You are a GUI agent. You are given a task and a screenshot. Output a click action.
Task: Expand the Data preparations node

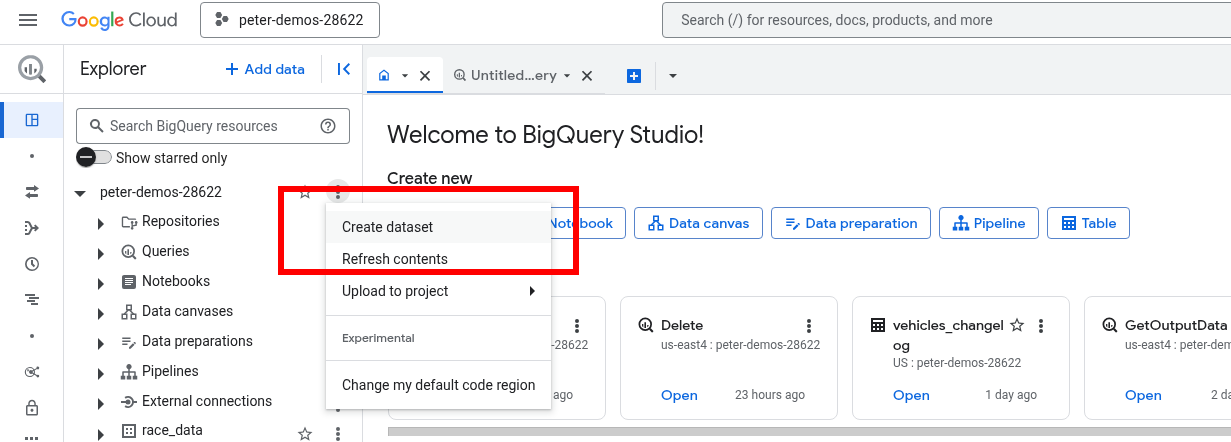click(101, 342)
